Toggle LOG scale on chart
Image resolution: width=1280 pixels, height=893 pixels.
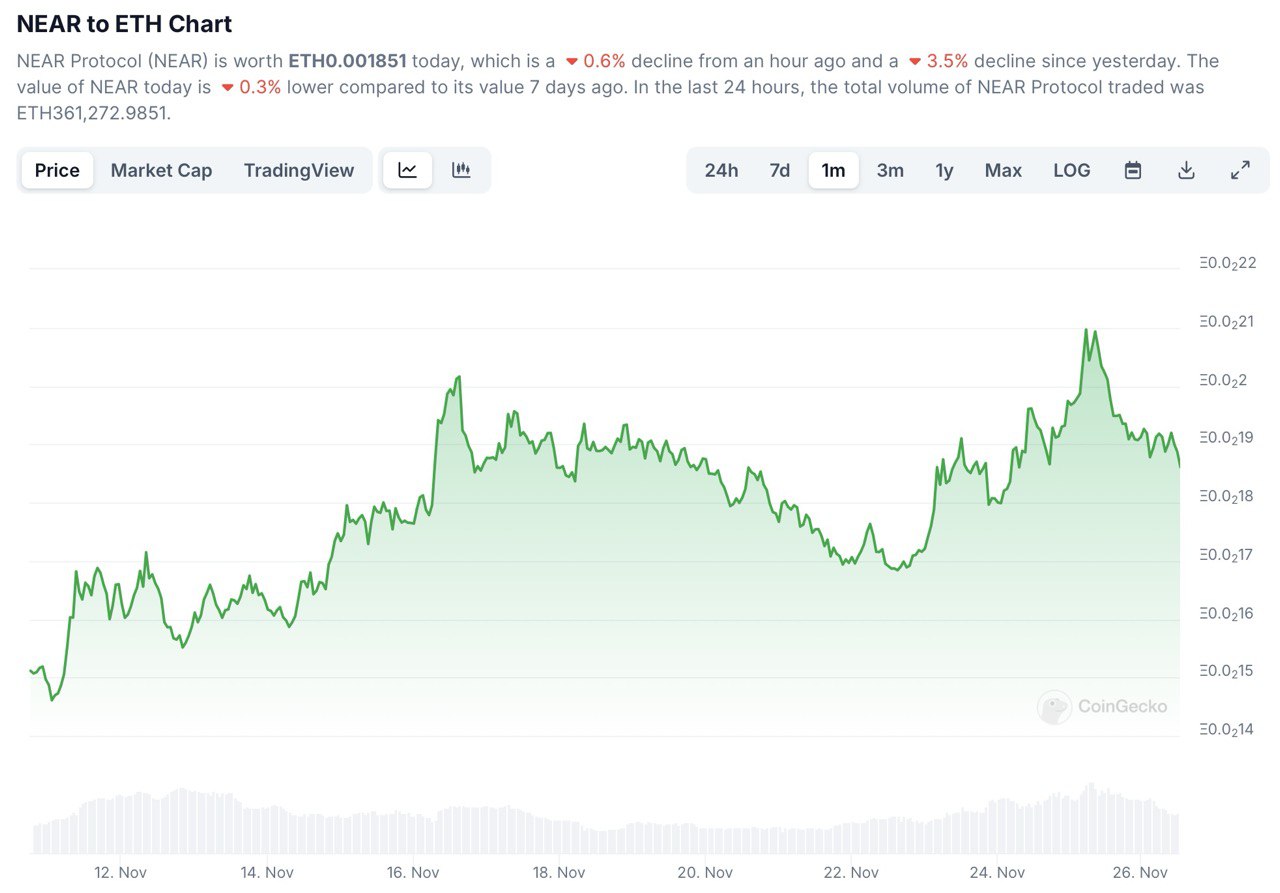point(1071,170)
